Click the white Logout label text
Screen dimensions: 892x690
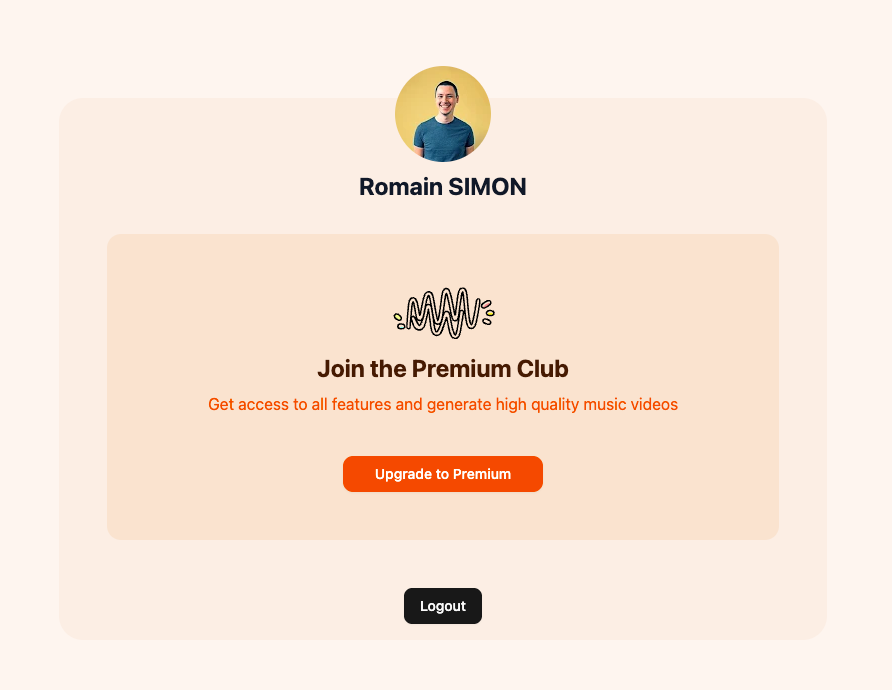coord(443,606)
